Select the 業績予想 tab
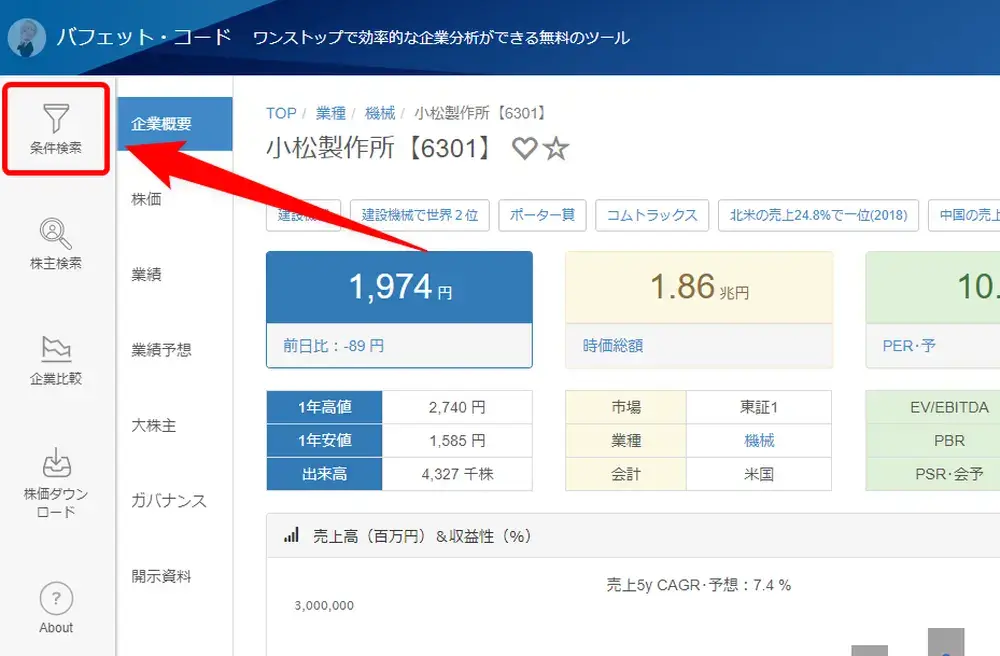 [161, 349]
